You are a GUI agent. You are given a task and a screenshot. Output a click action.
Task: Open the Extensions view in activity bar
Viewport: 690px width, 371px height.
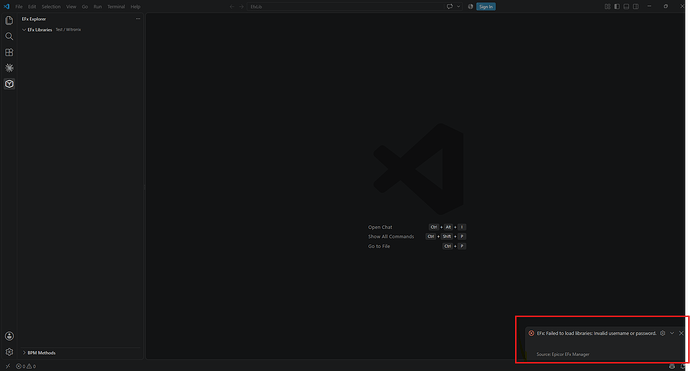9,52
